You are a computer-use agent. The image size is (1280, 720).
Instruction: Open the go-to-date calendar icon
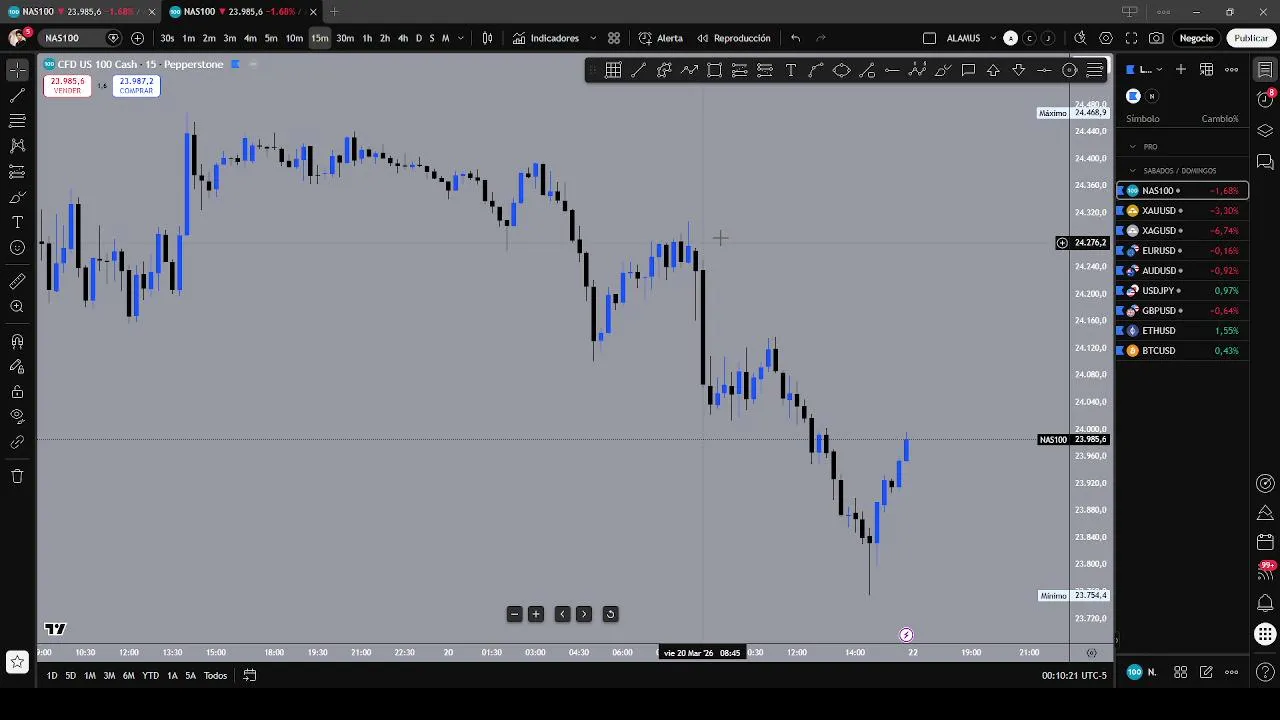click(250, 676)
